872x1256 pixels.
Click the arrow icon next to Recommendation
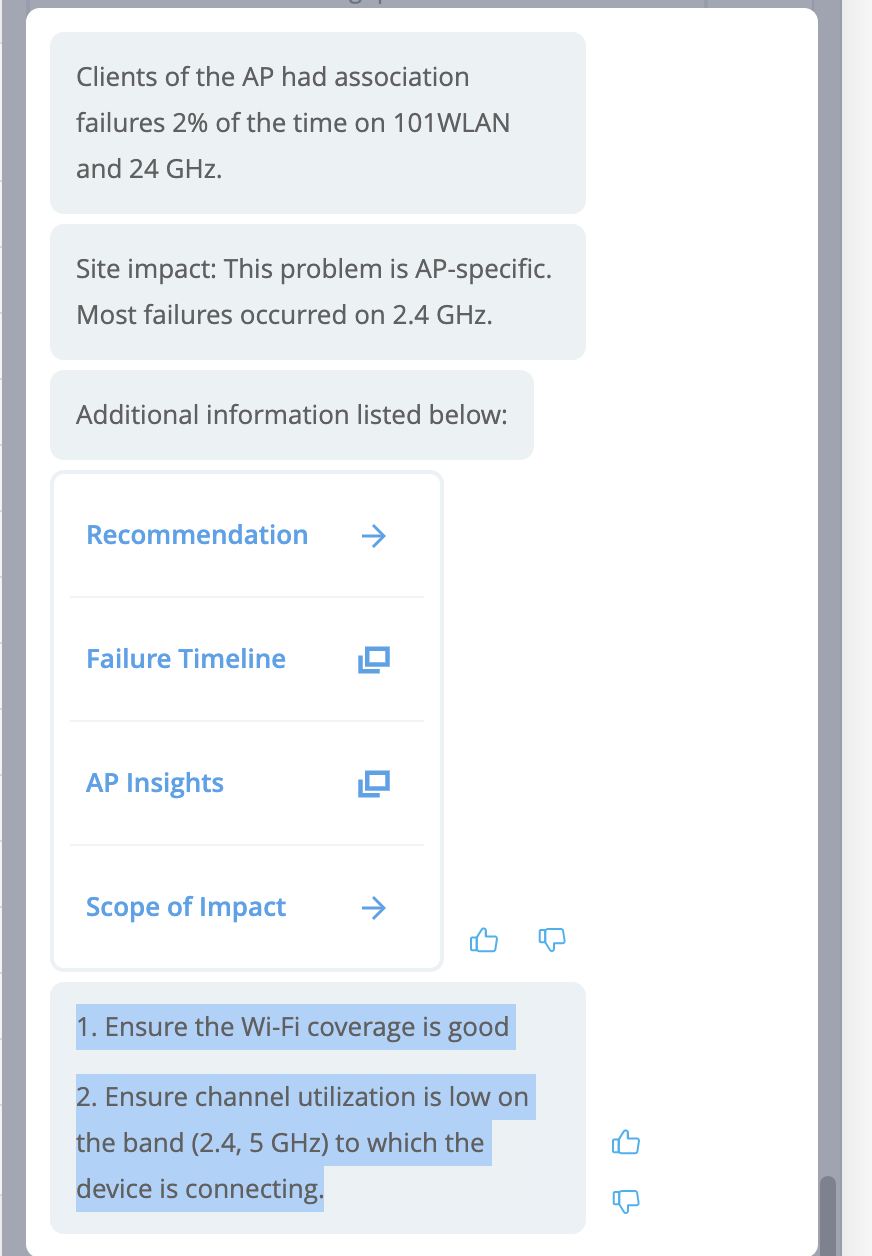pyautogui.click(x=373, y=536)
